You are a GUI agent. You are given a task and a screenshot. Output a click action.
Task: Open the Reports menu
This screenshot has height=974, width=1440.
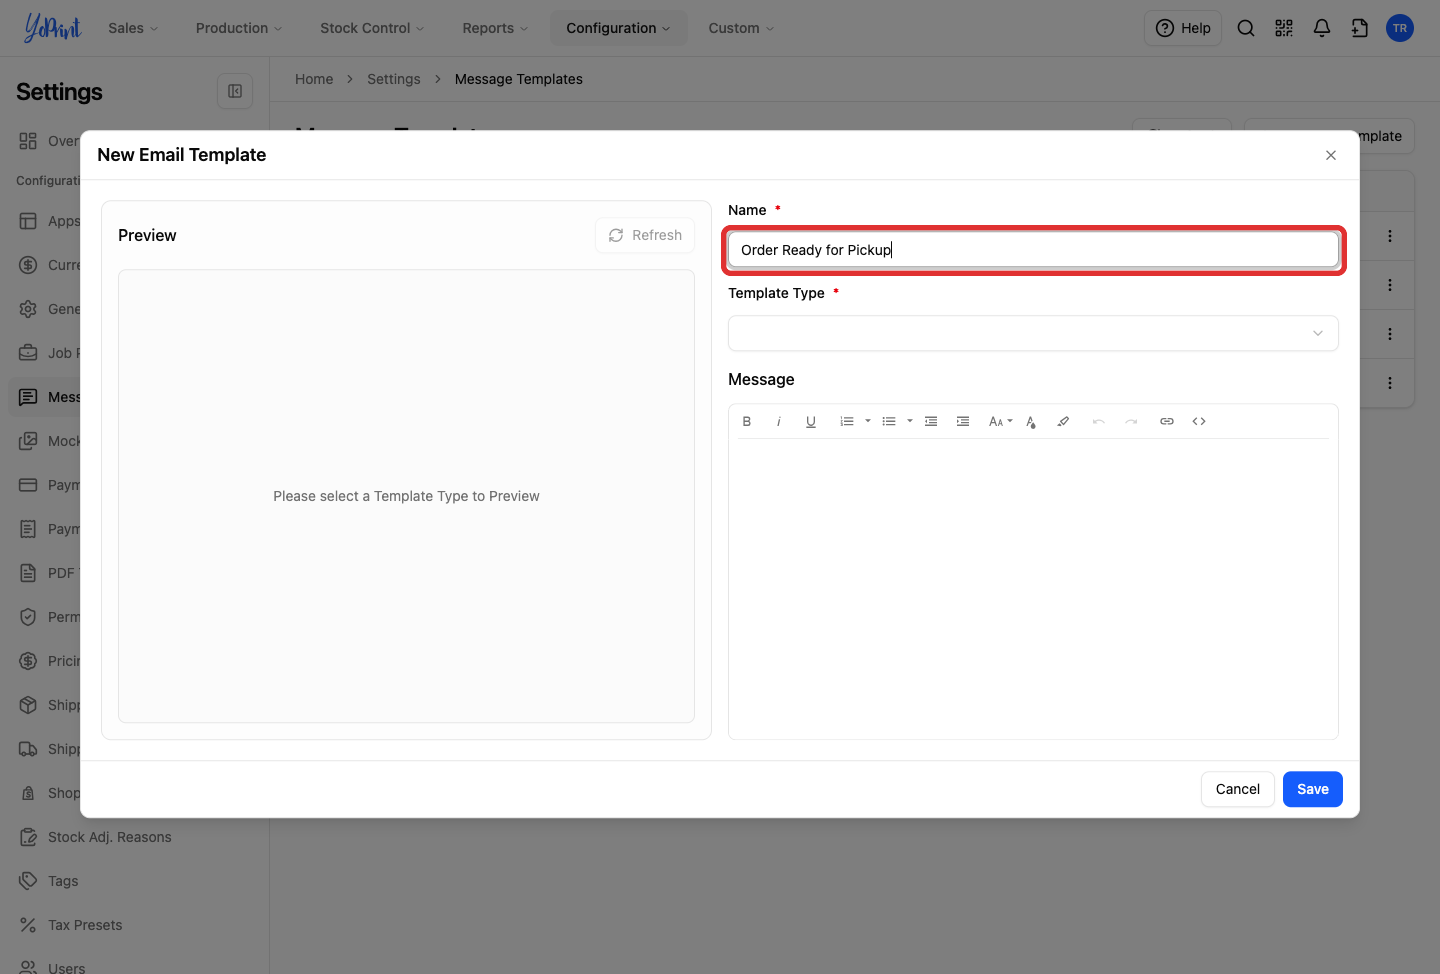(495, 28)
